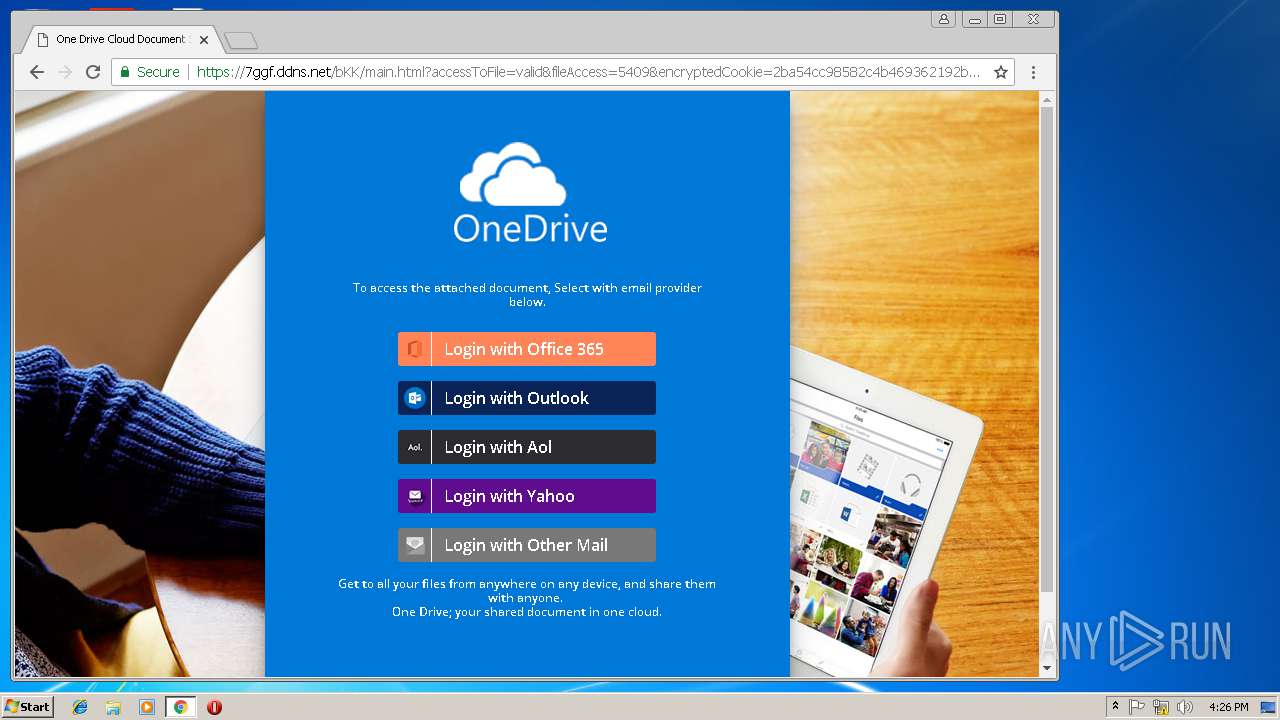This screenshot has width=1280, height=720.
Task: Click the 4:26 PM clock
Action: click(x=1228, y=707)
